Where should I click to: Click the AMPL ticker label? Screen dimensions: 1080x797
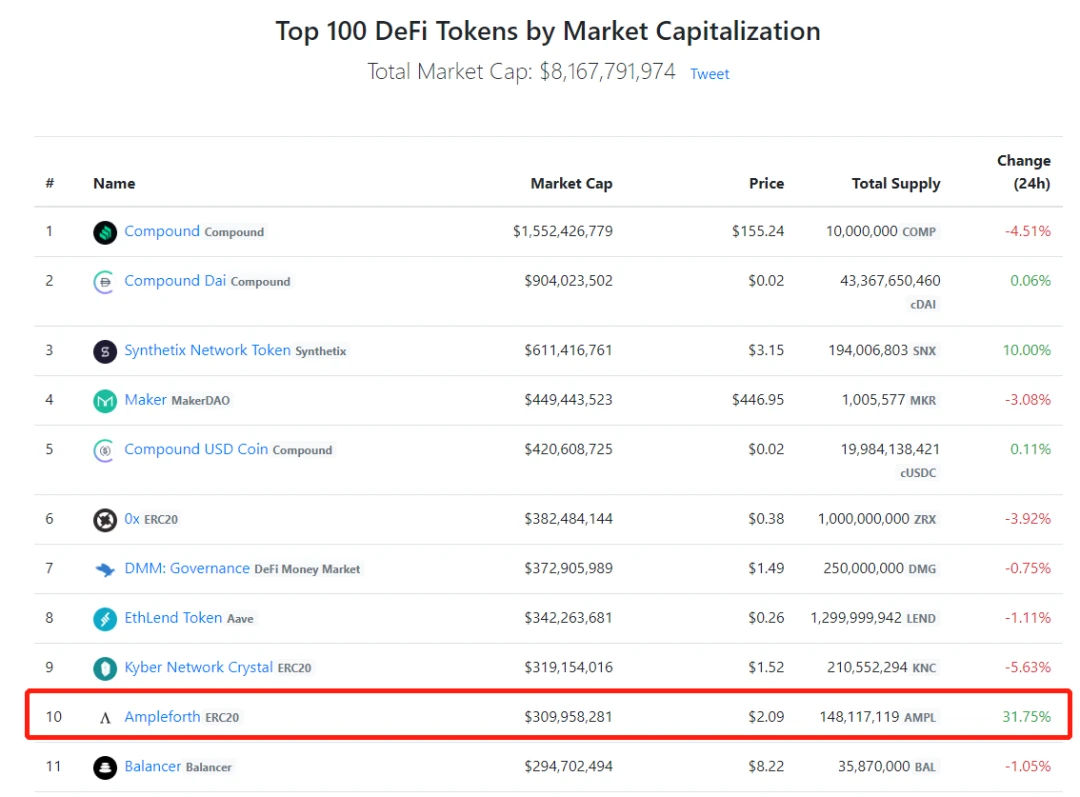pyautogui.click(x=920, y=718)
